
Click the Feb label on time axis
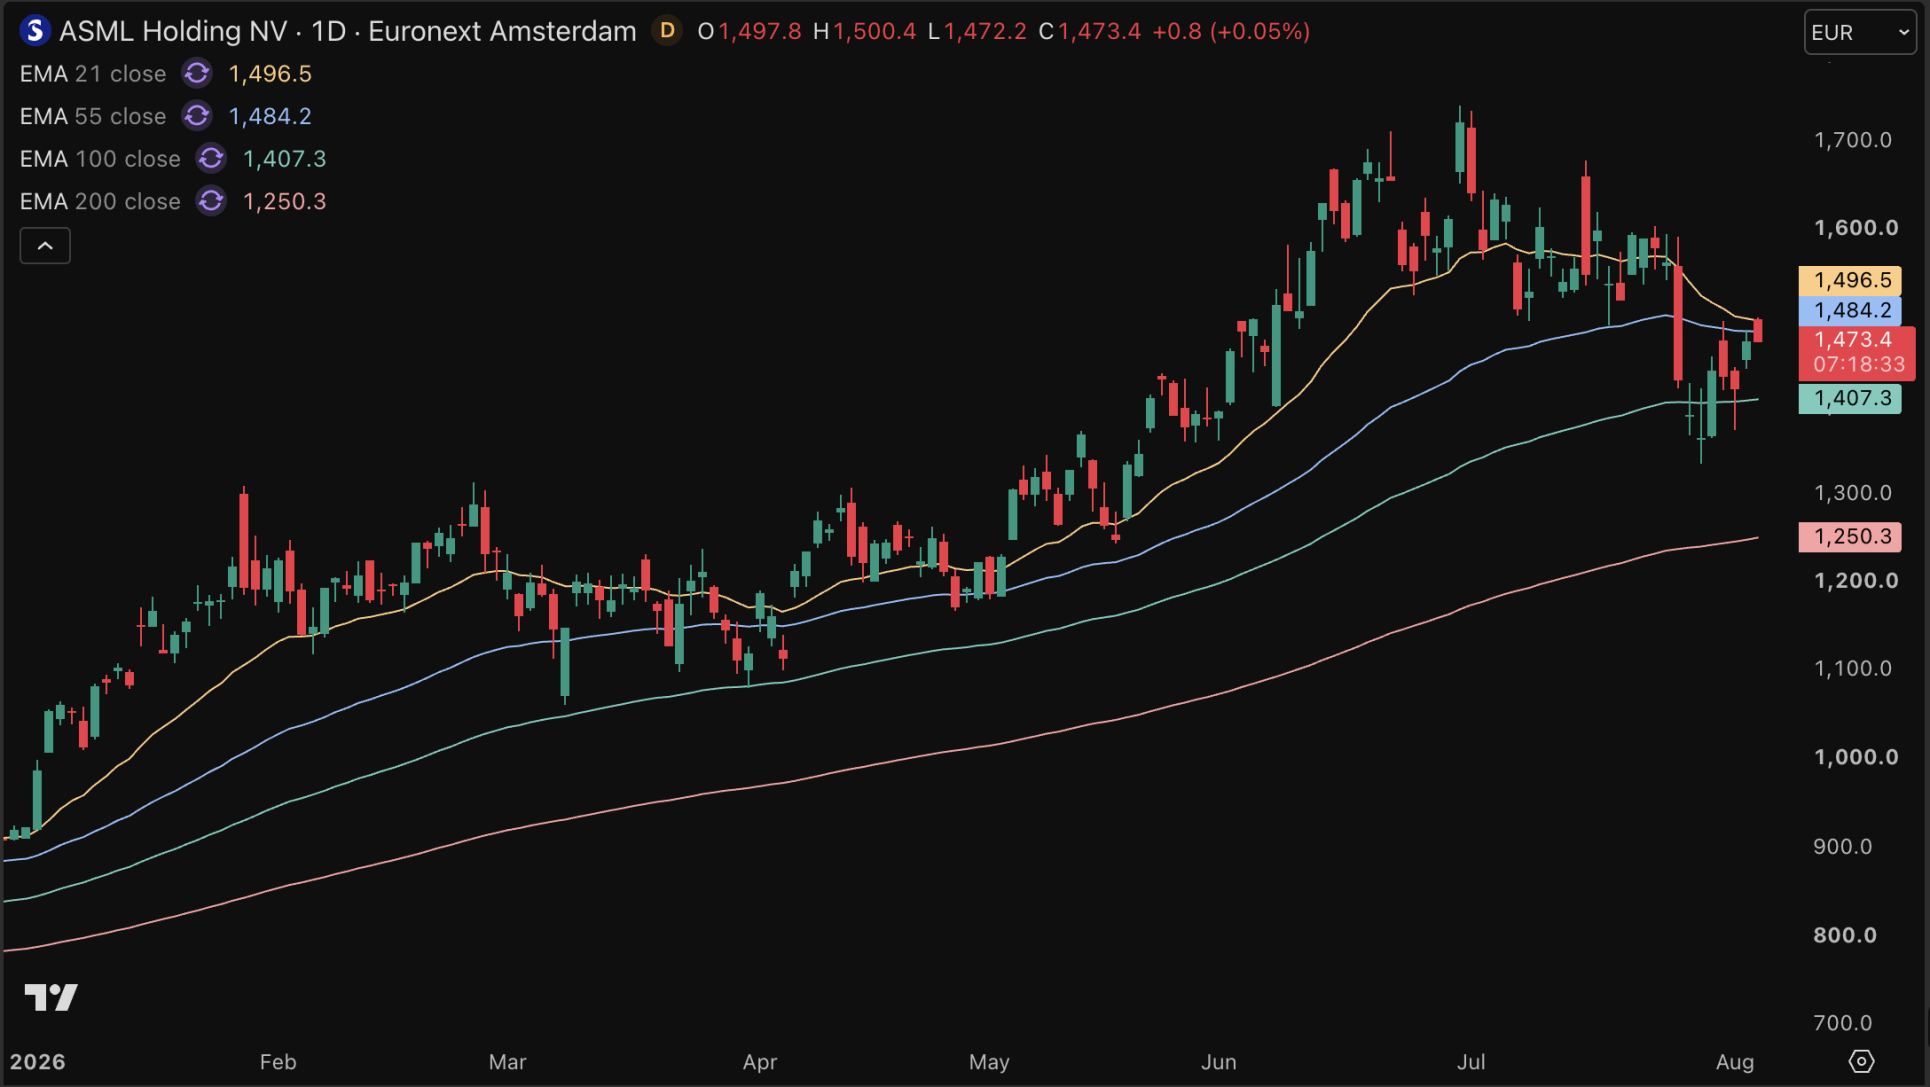(x=278, y=1062)
